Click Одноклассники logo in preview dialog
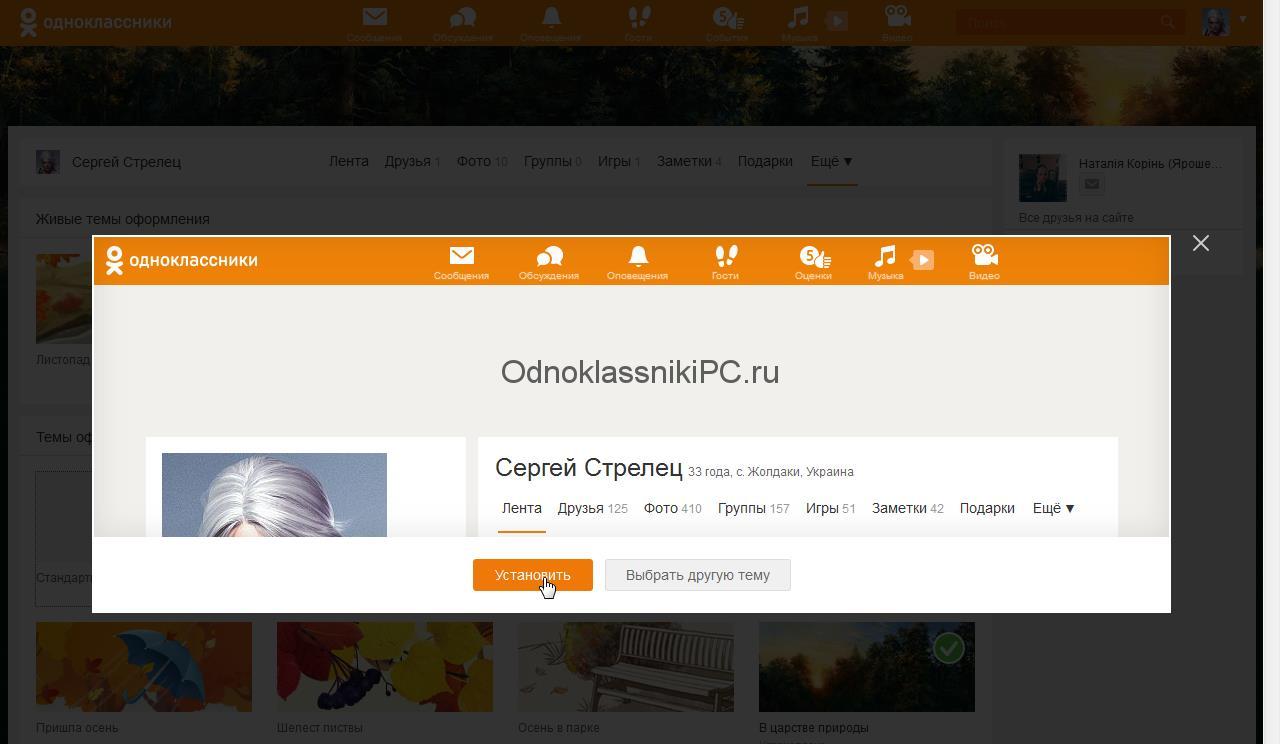Image resolution: width=1280 pixels, height=744 pixels. pyautogui.click(x=182, y=260)
